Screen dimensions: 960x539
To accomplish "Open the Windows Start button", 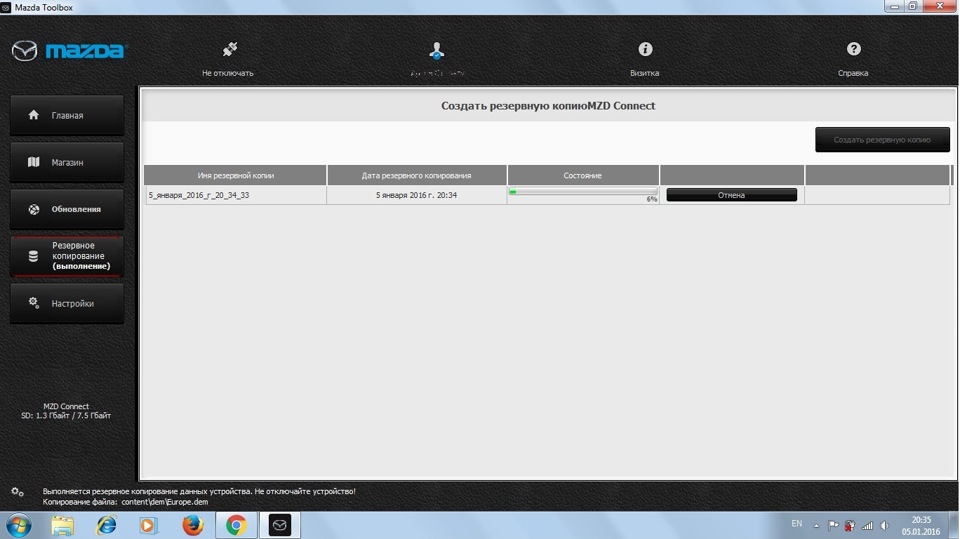I will pos(18,526).
